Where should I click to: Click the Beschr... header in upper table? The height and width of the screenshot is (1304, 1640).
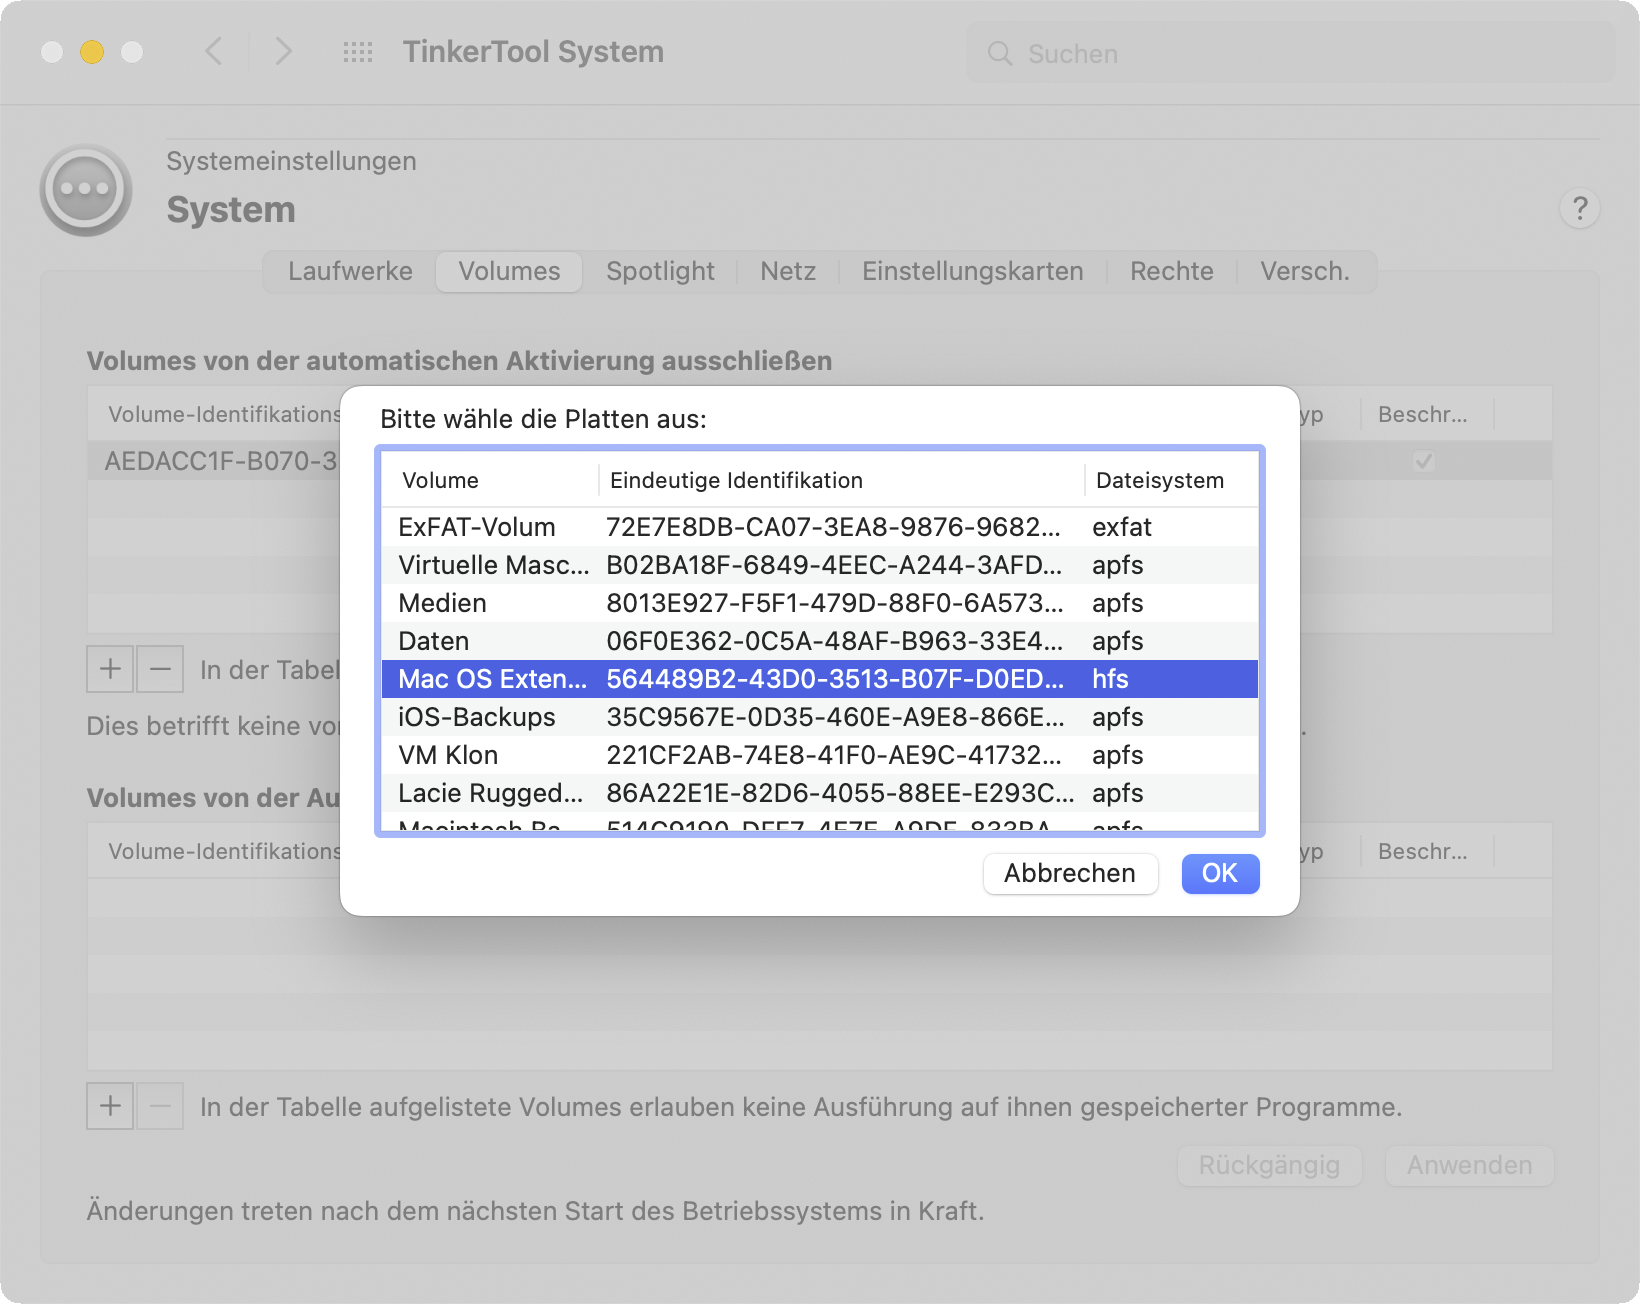coord(1423,415)
